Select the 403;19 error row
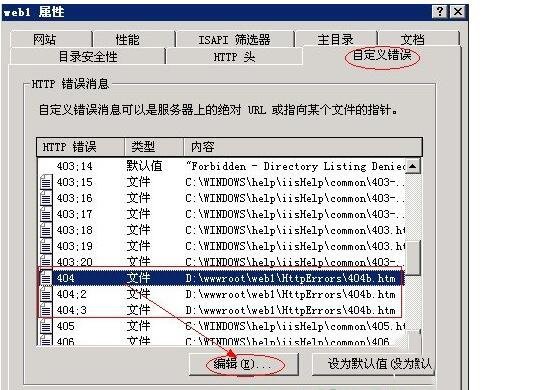Viewport: 546px width, 390px height. pos(221,246)
